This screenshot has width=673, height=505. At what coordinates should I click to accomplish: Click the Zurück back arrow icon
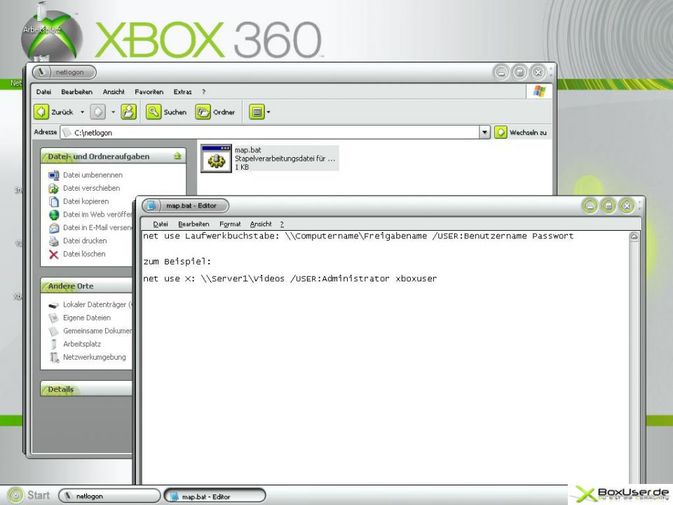41,112
